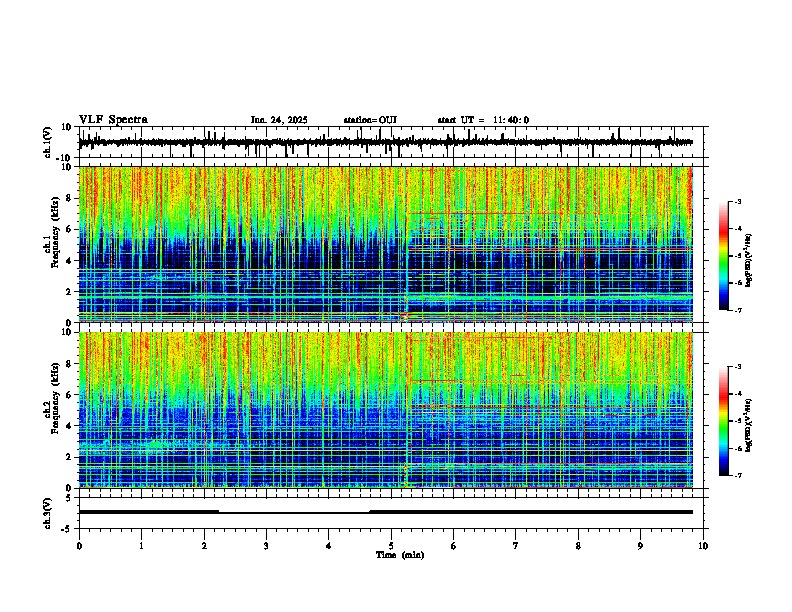Click the log(PSD) label of lower colorbar

(x=749, y=425)
